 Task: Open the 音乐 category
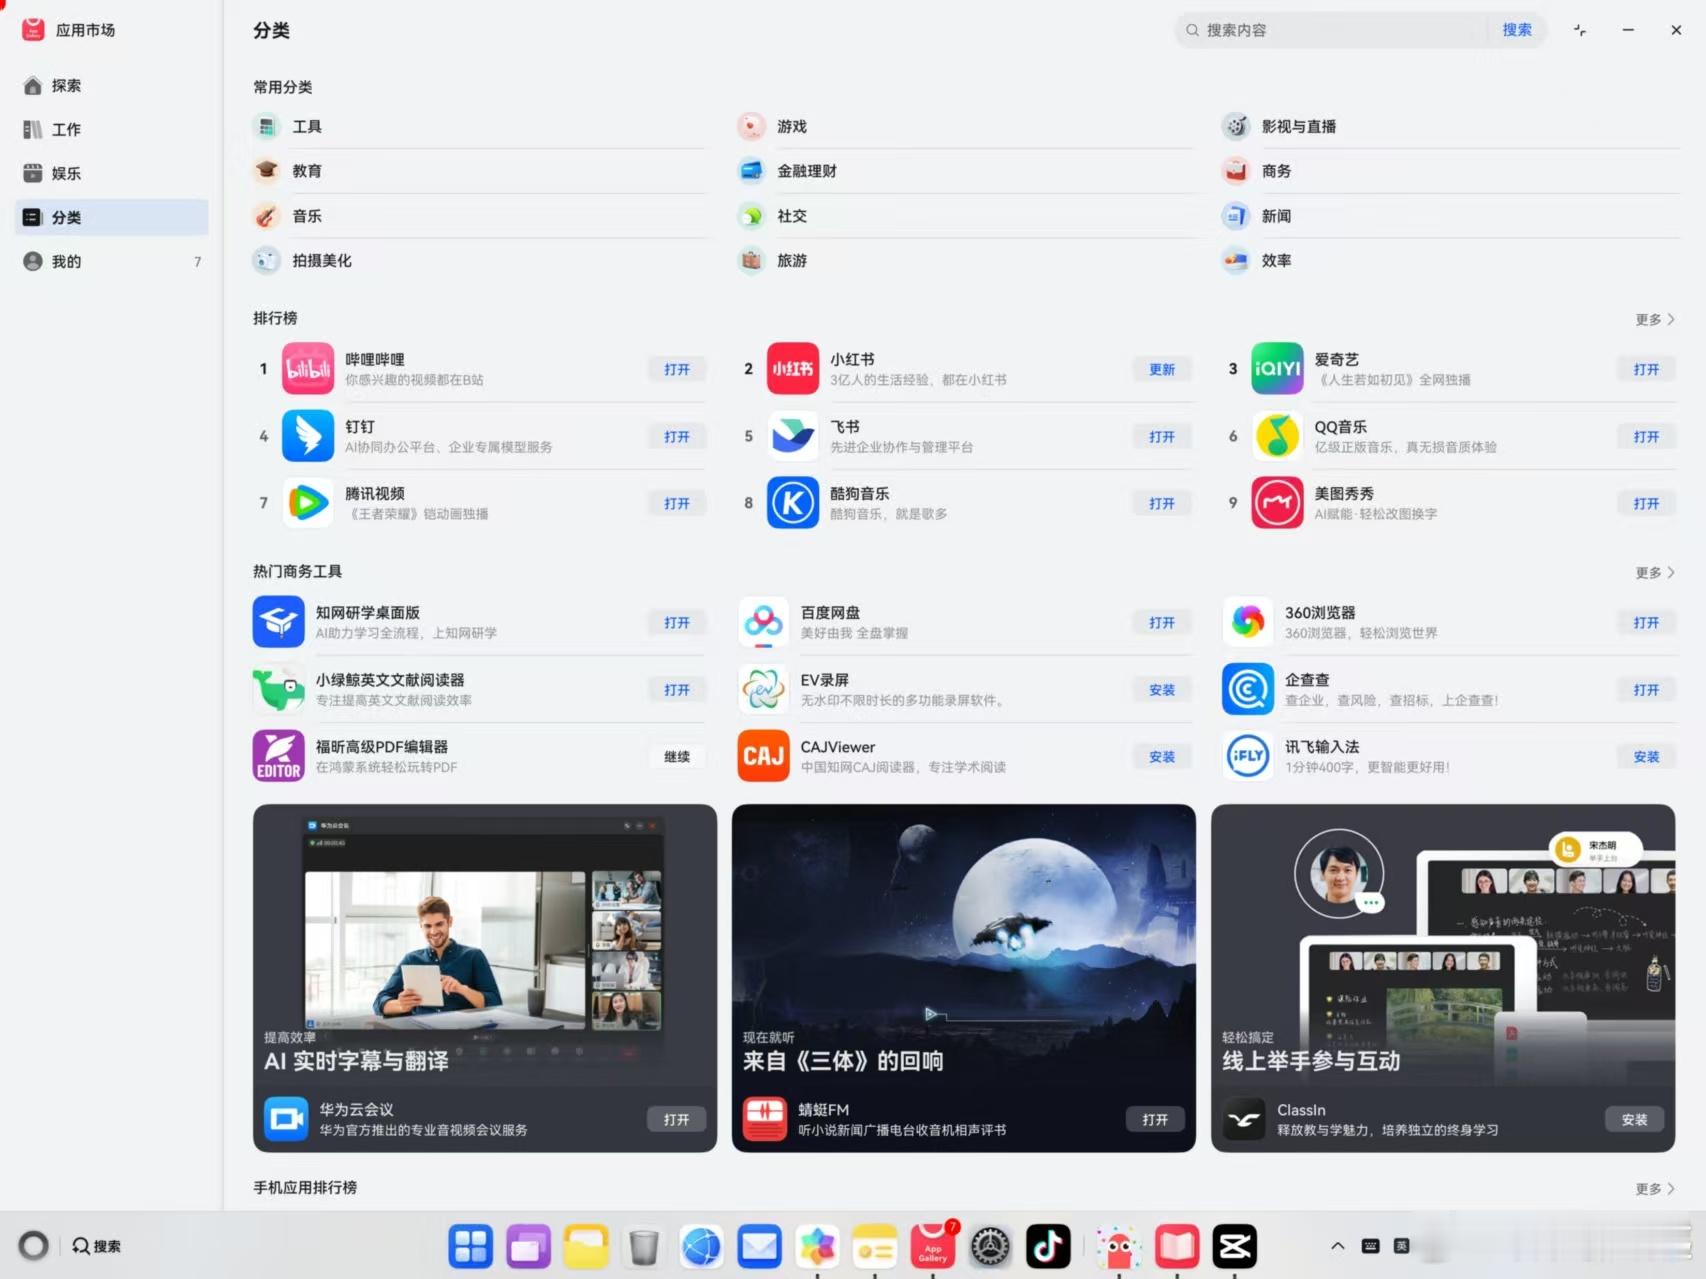pyautogui.click(x=479, y=216)
